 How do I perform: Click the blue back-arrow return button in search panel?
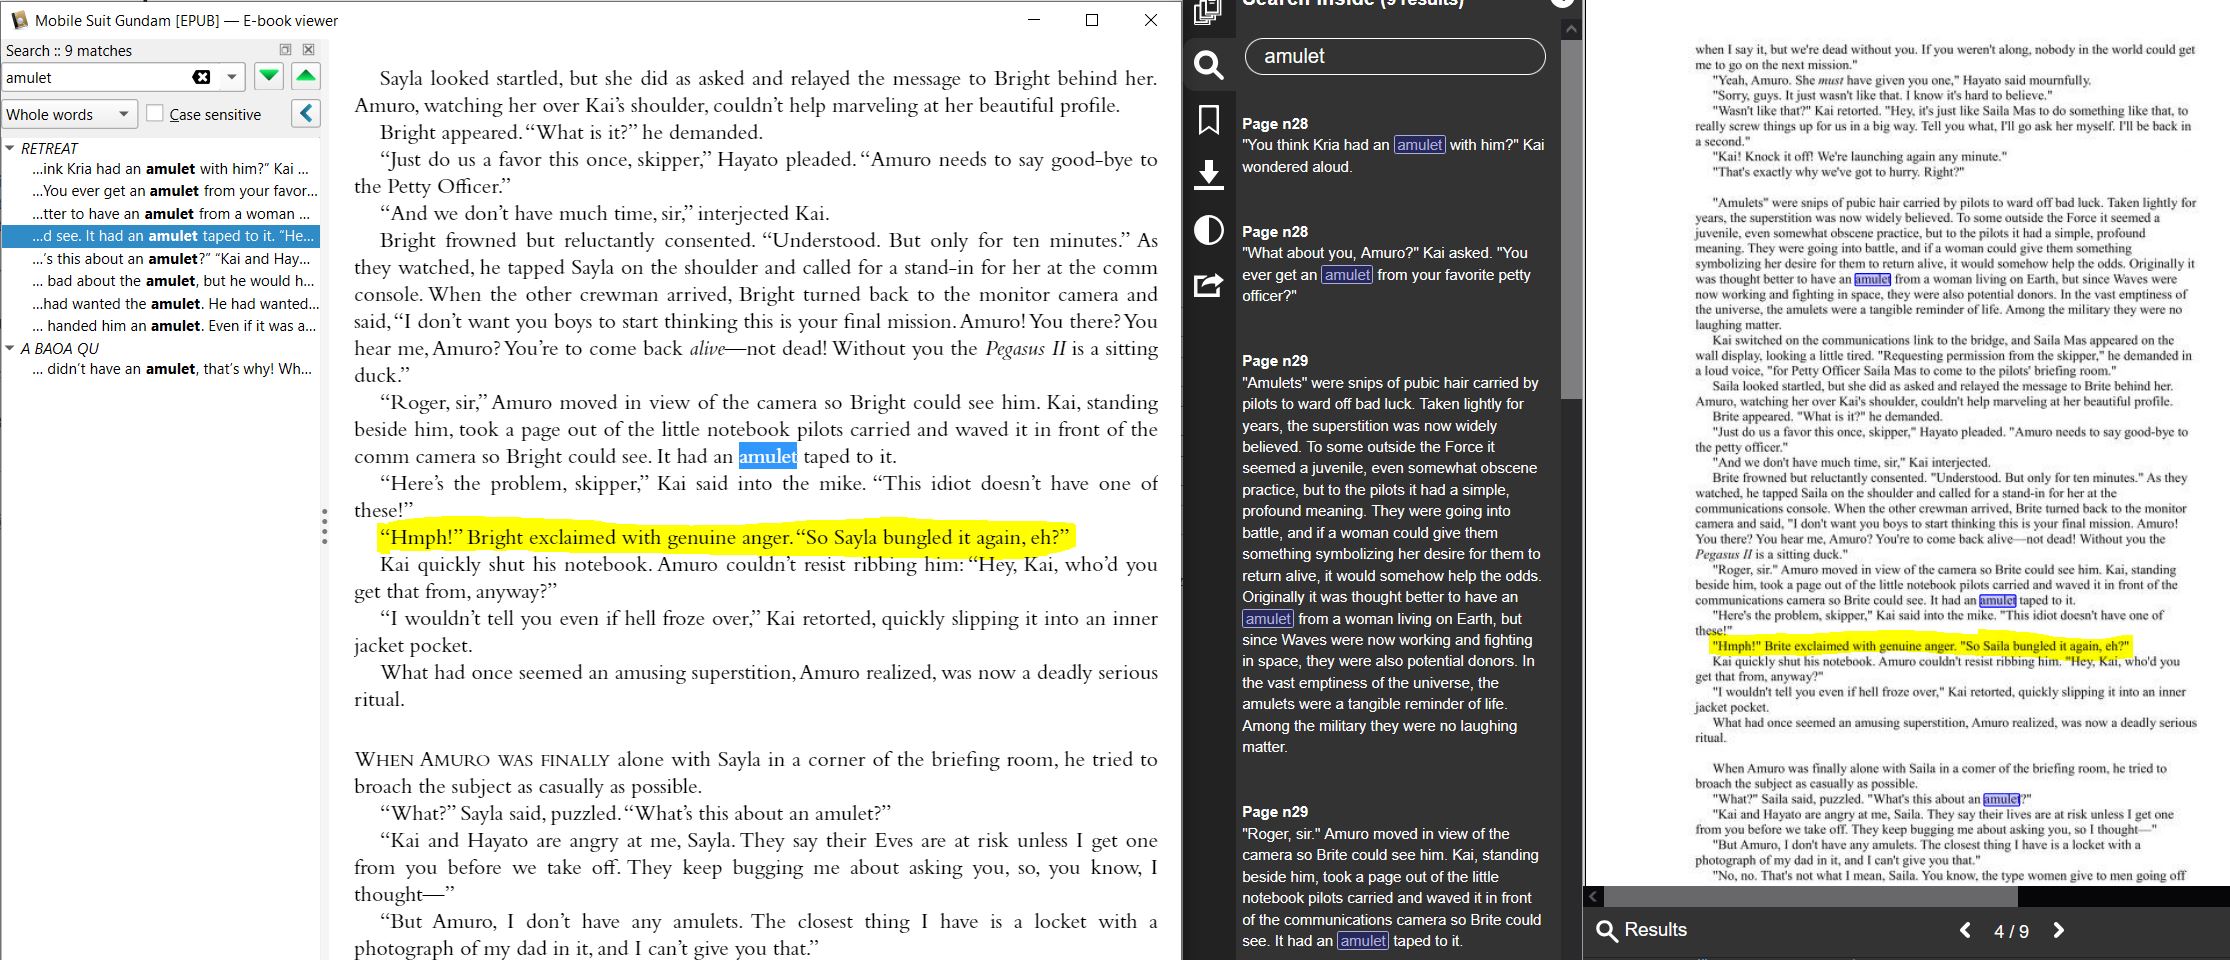[x=306, y=114]
